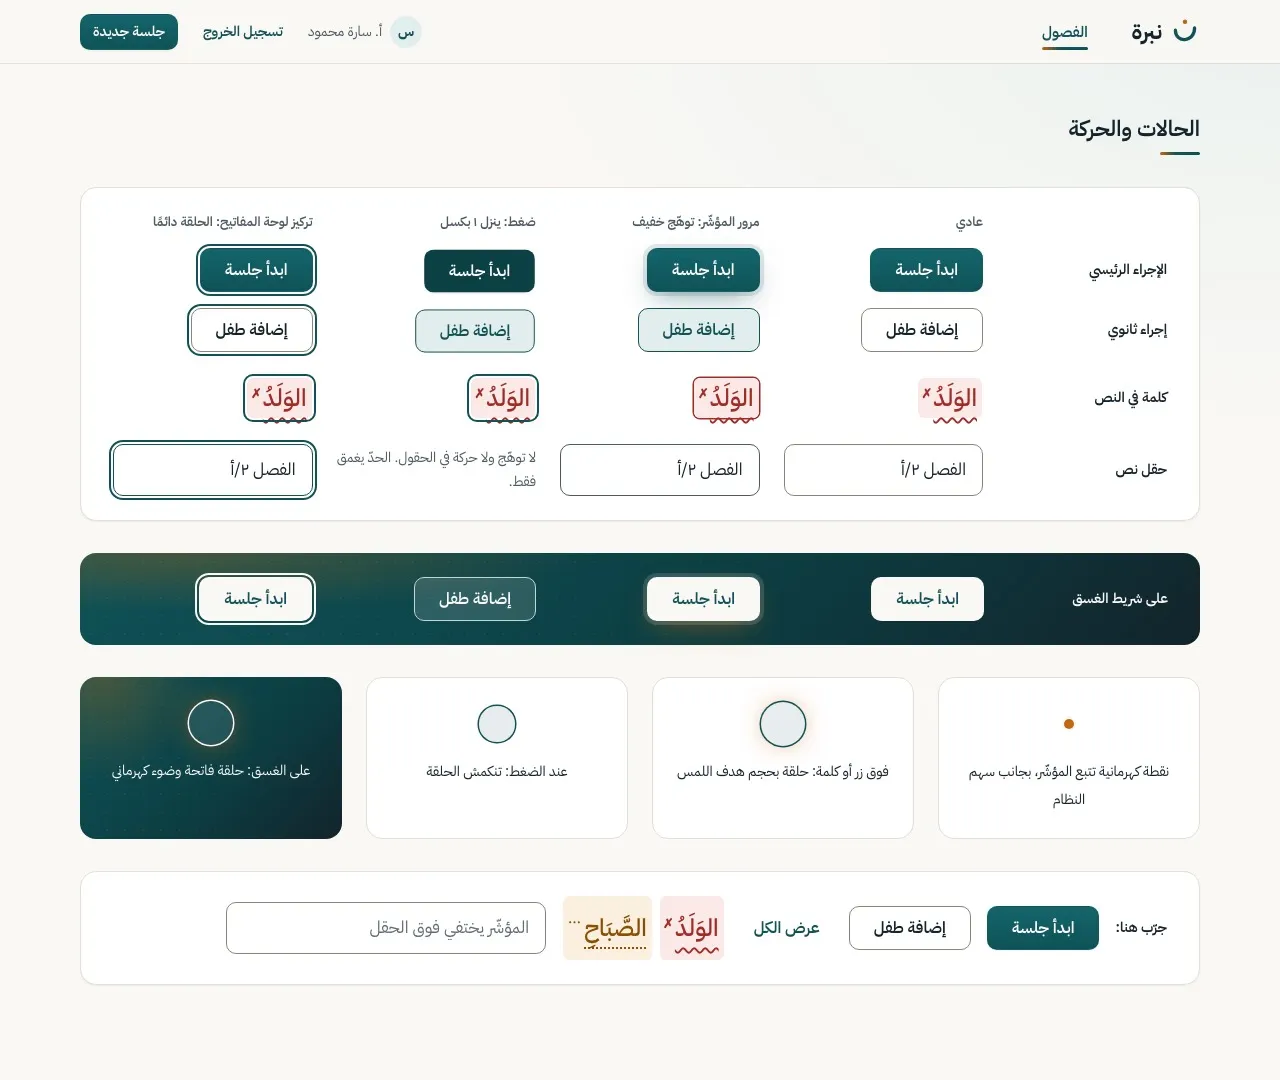Click the user name أ. سارة محمود
Viewport: 1280px width, 1080px height.
[x=345, y=32]
